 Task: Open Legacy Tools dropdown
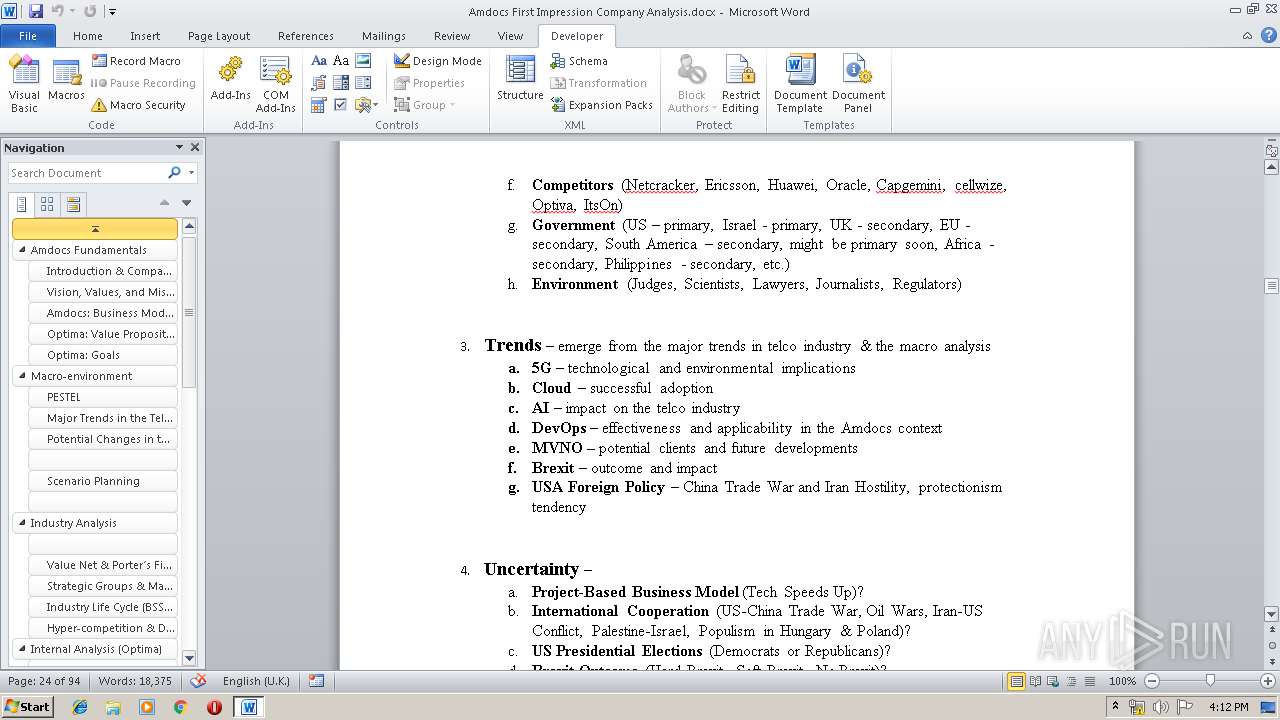click(x=366, y=105)
